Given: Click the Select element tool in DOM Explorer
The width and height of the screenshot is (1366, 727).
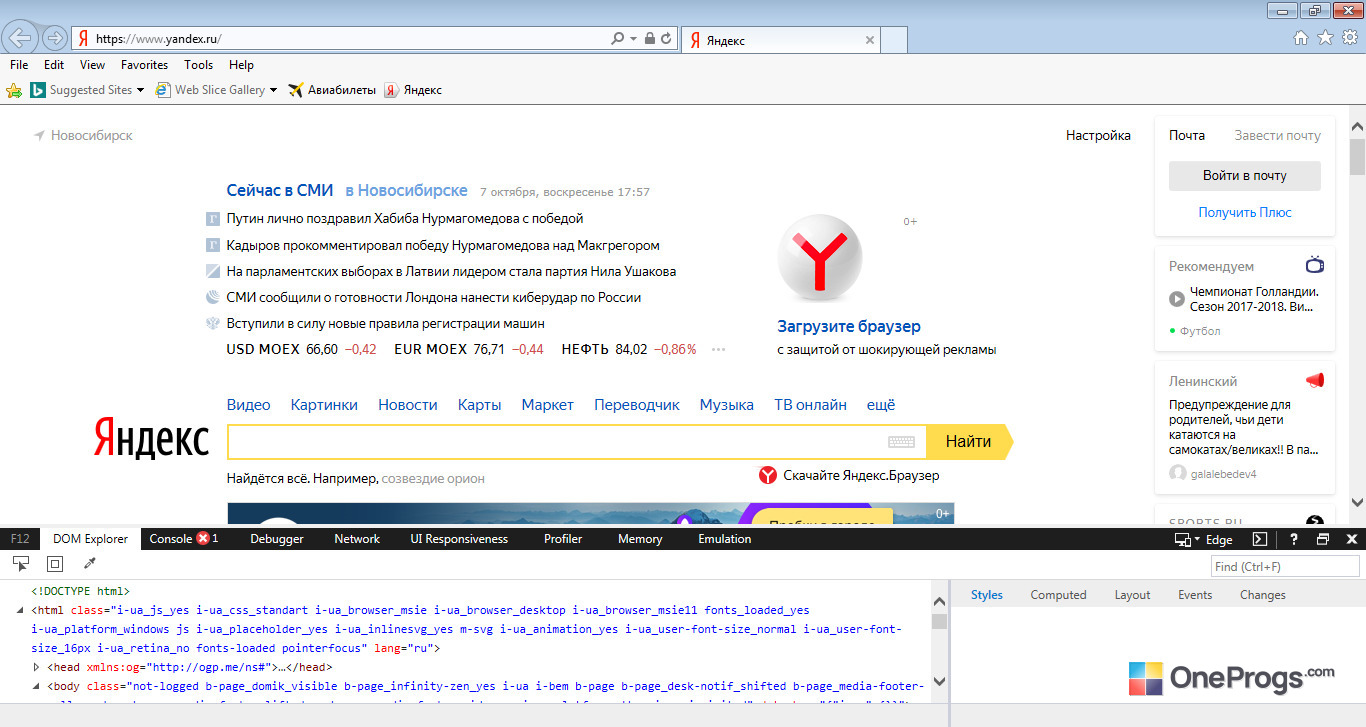Looking at the screenshot, I should point(21,564).
